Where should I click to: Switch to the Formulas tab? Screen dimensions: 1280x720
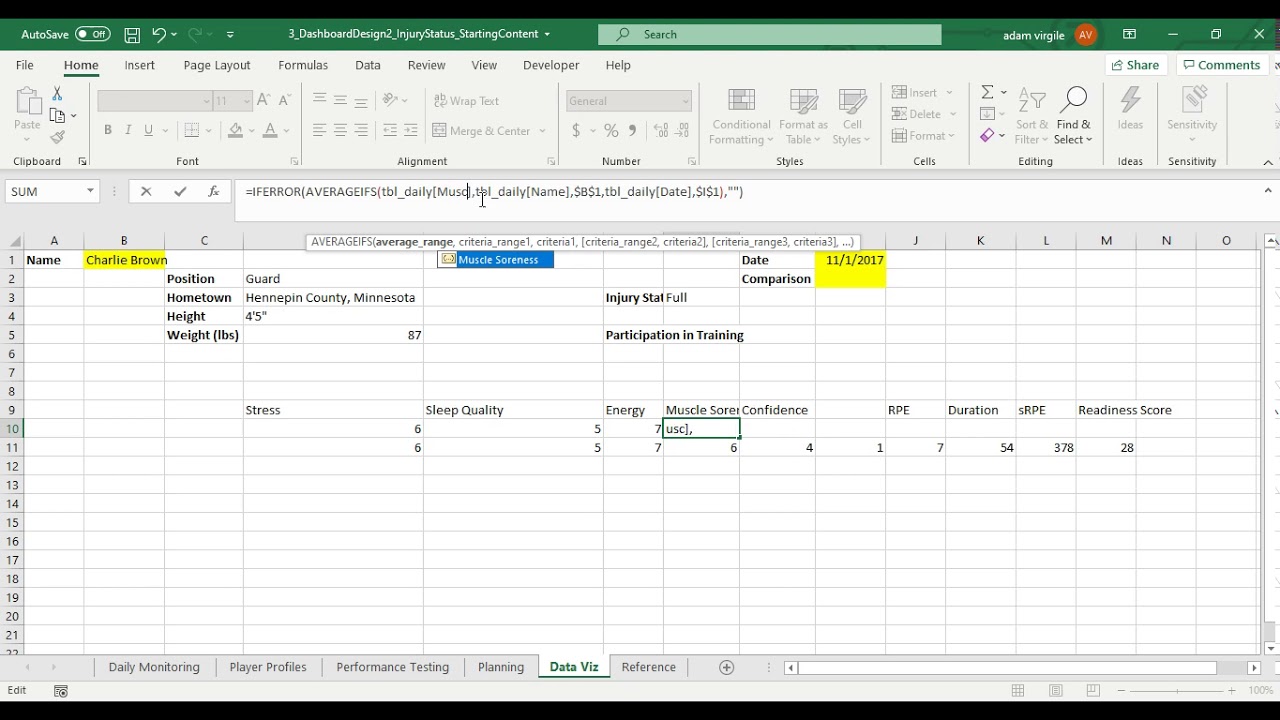pyautogui.click(x=303, y=65)
